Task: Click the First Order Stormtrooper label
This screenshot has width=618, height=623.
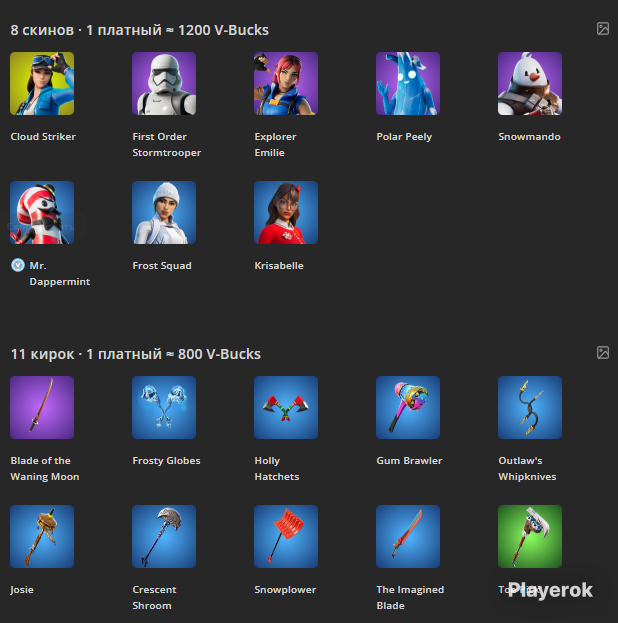Action: pyautogui.click(x=167, y=145)
